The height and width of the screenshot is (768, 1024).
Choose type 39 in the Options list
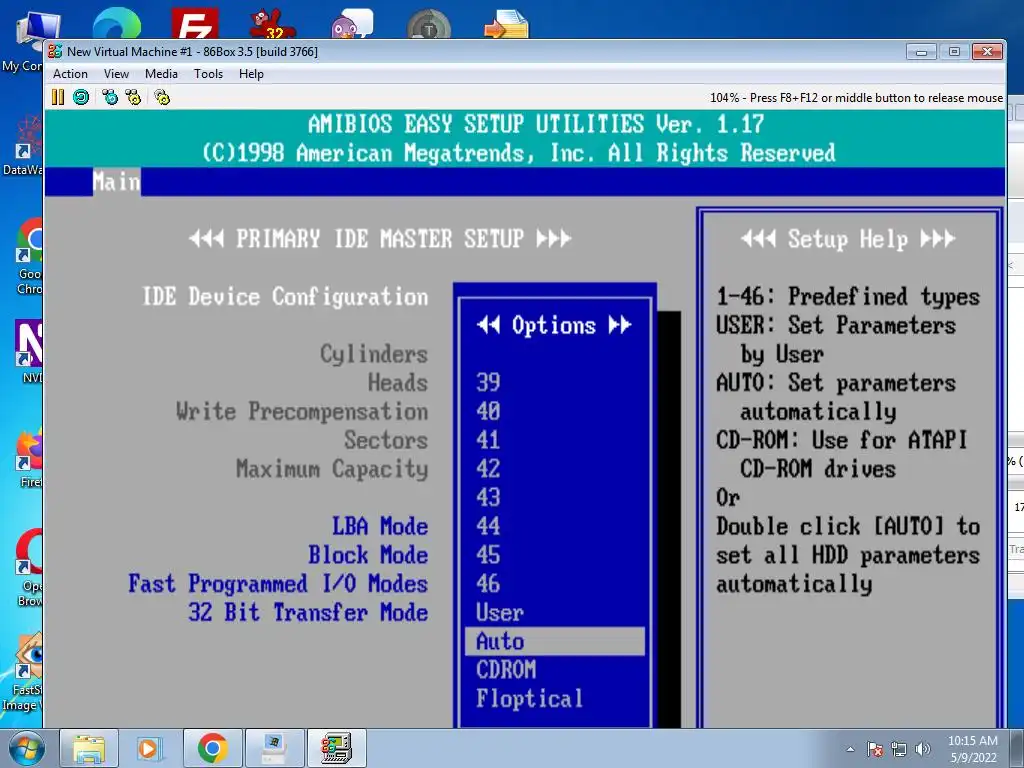(488, 382)
